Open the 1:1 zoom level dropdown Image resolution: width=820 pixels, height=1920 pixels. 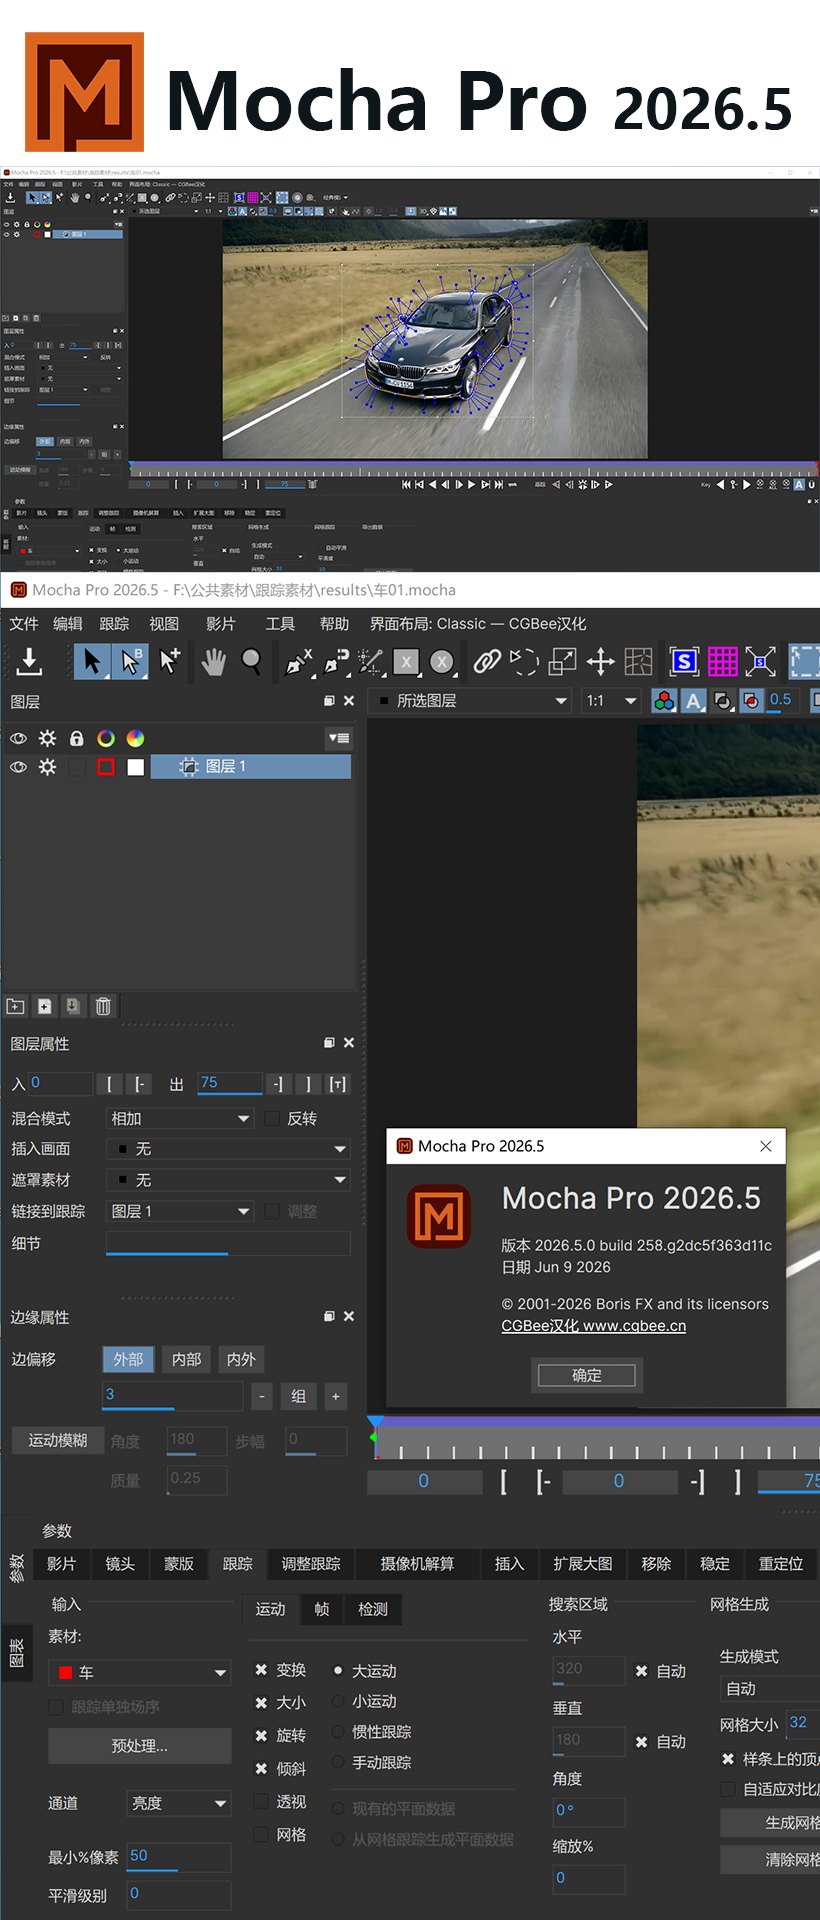pyautogui.click(x=611, y=701)
